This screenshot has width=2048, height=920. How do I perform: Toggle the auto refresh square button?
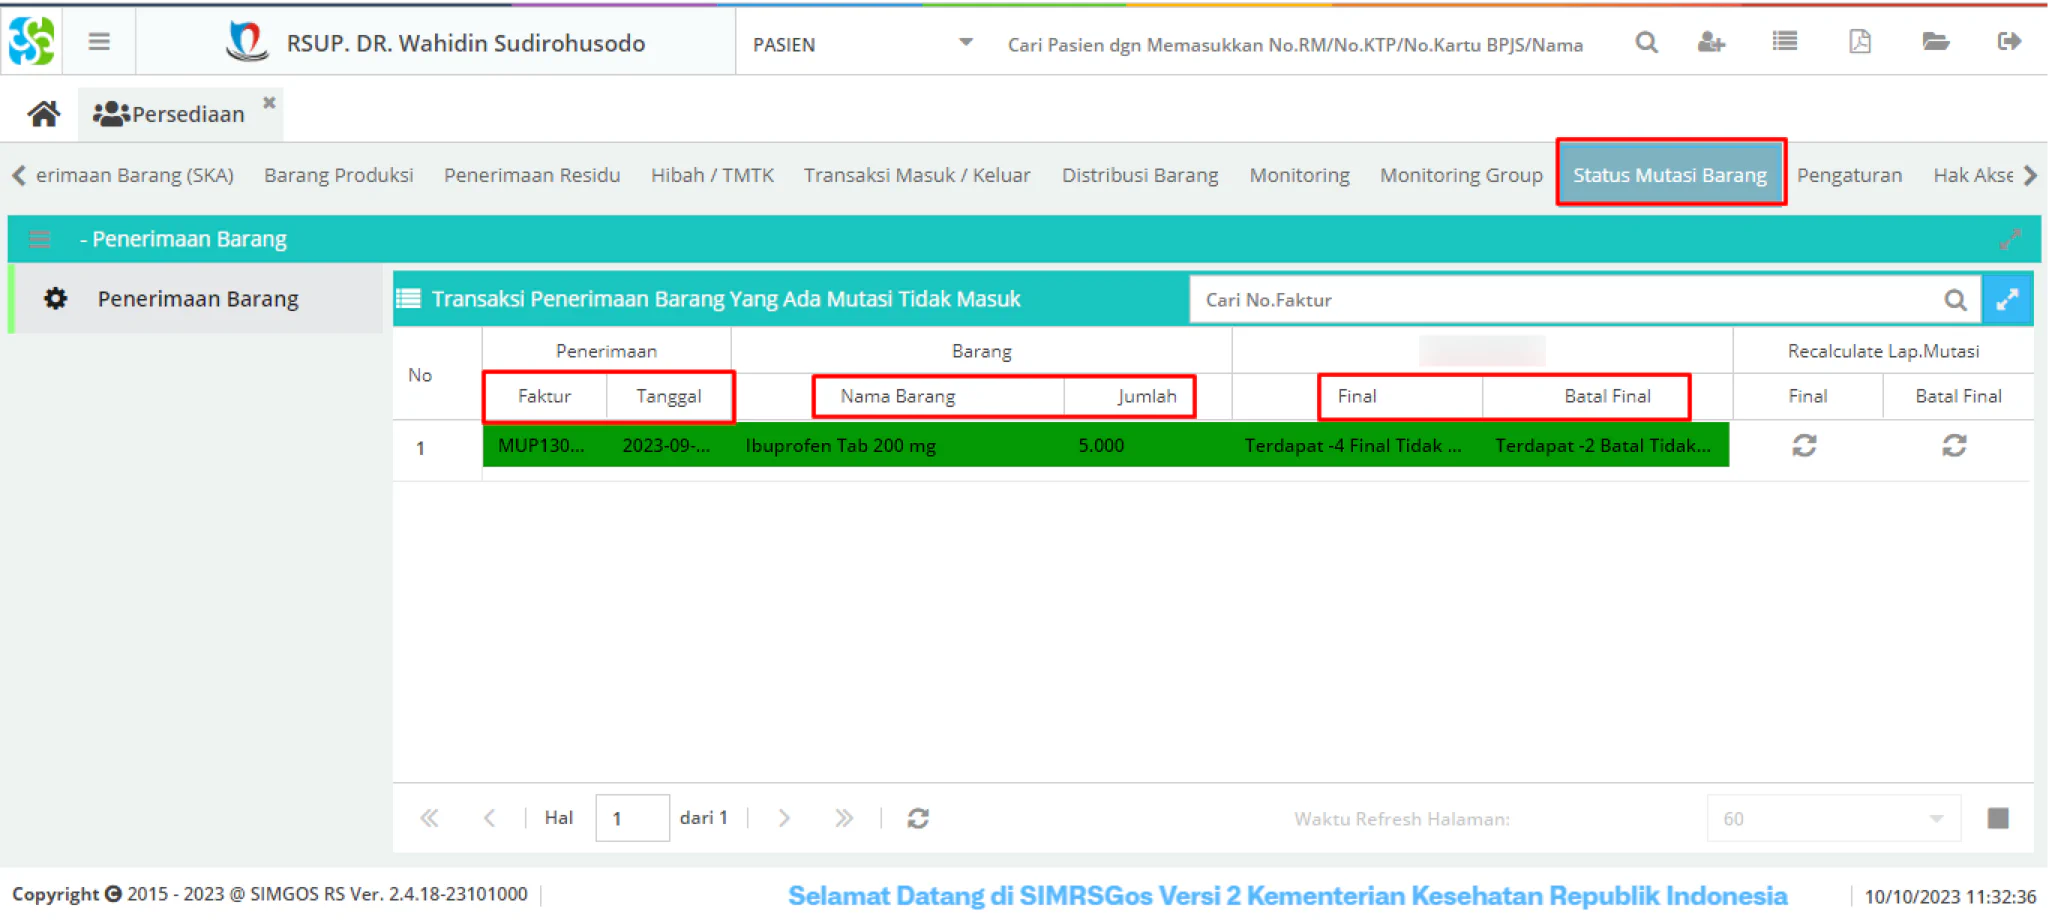1998,819
